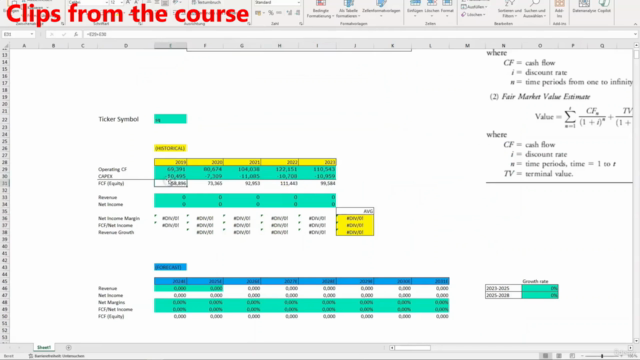Increase decimal places

(x=289, y=13)
